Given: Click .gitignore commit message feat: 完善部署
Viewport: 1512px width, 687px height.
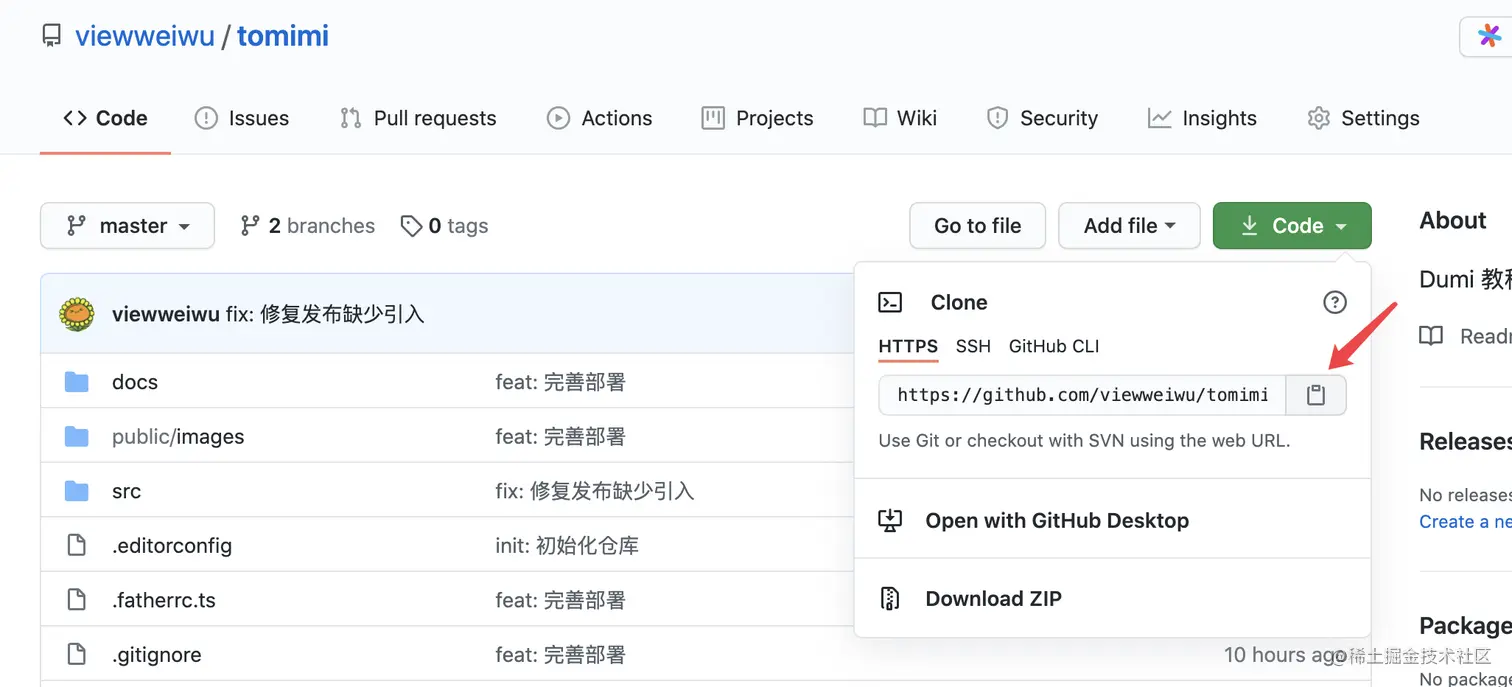Looking at the screenshot, I should pos(560,655).
